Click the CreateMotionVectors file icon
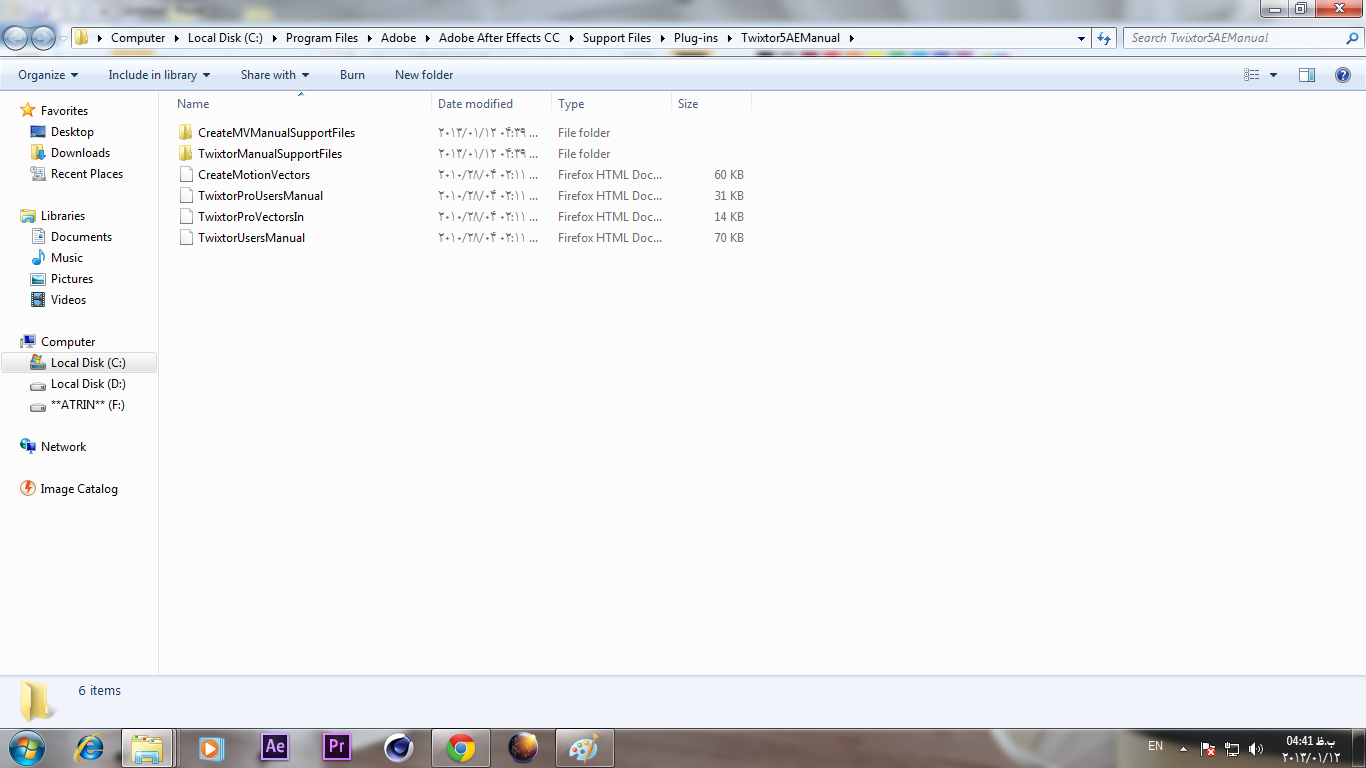The height and width of the screenshot is (768, 1366). click(x=185, y=175)
